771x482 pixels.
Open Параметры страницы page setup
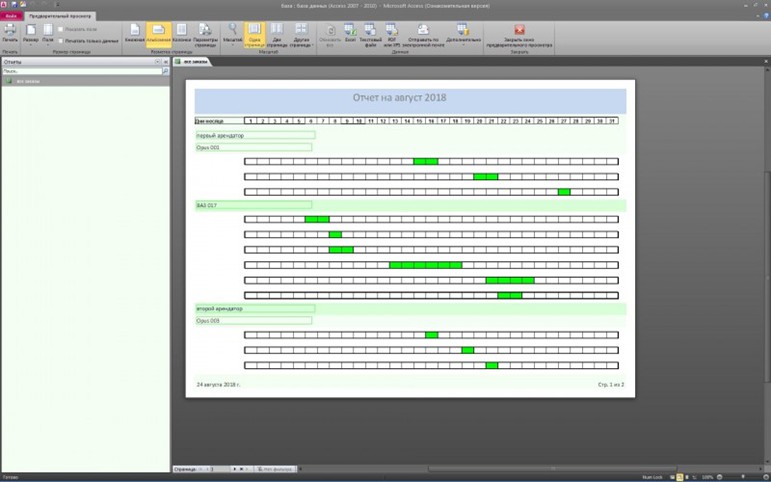(205, 35)
